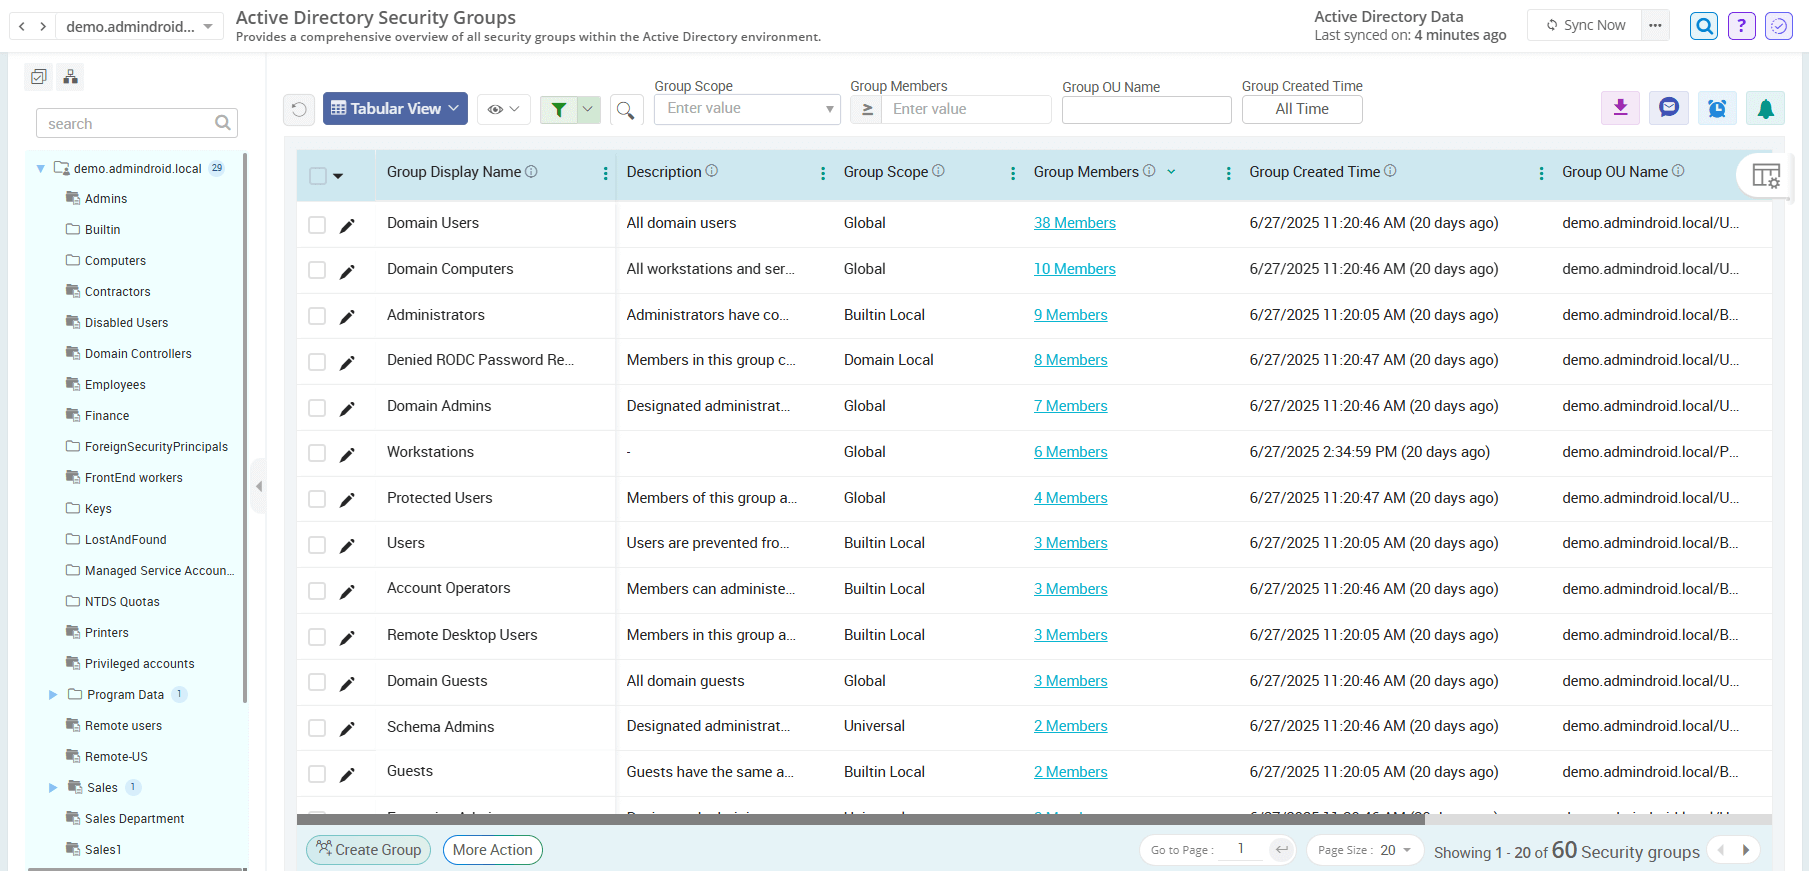Check the Administrators row checkbox

point(317,316)
